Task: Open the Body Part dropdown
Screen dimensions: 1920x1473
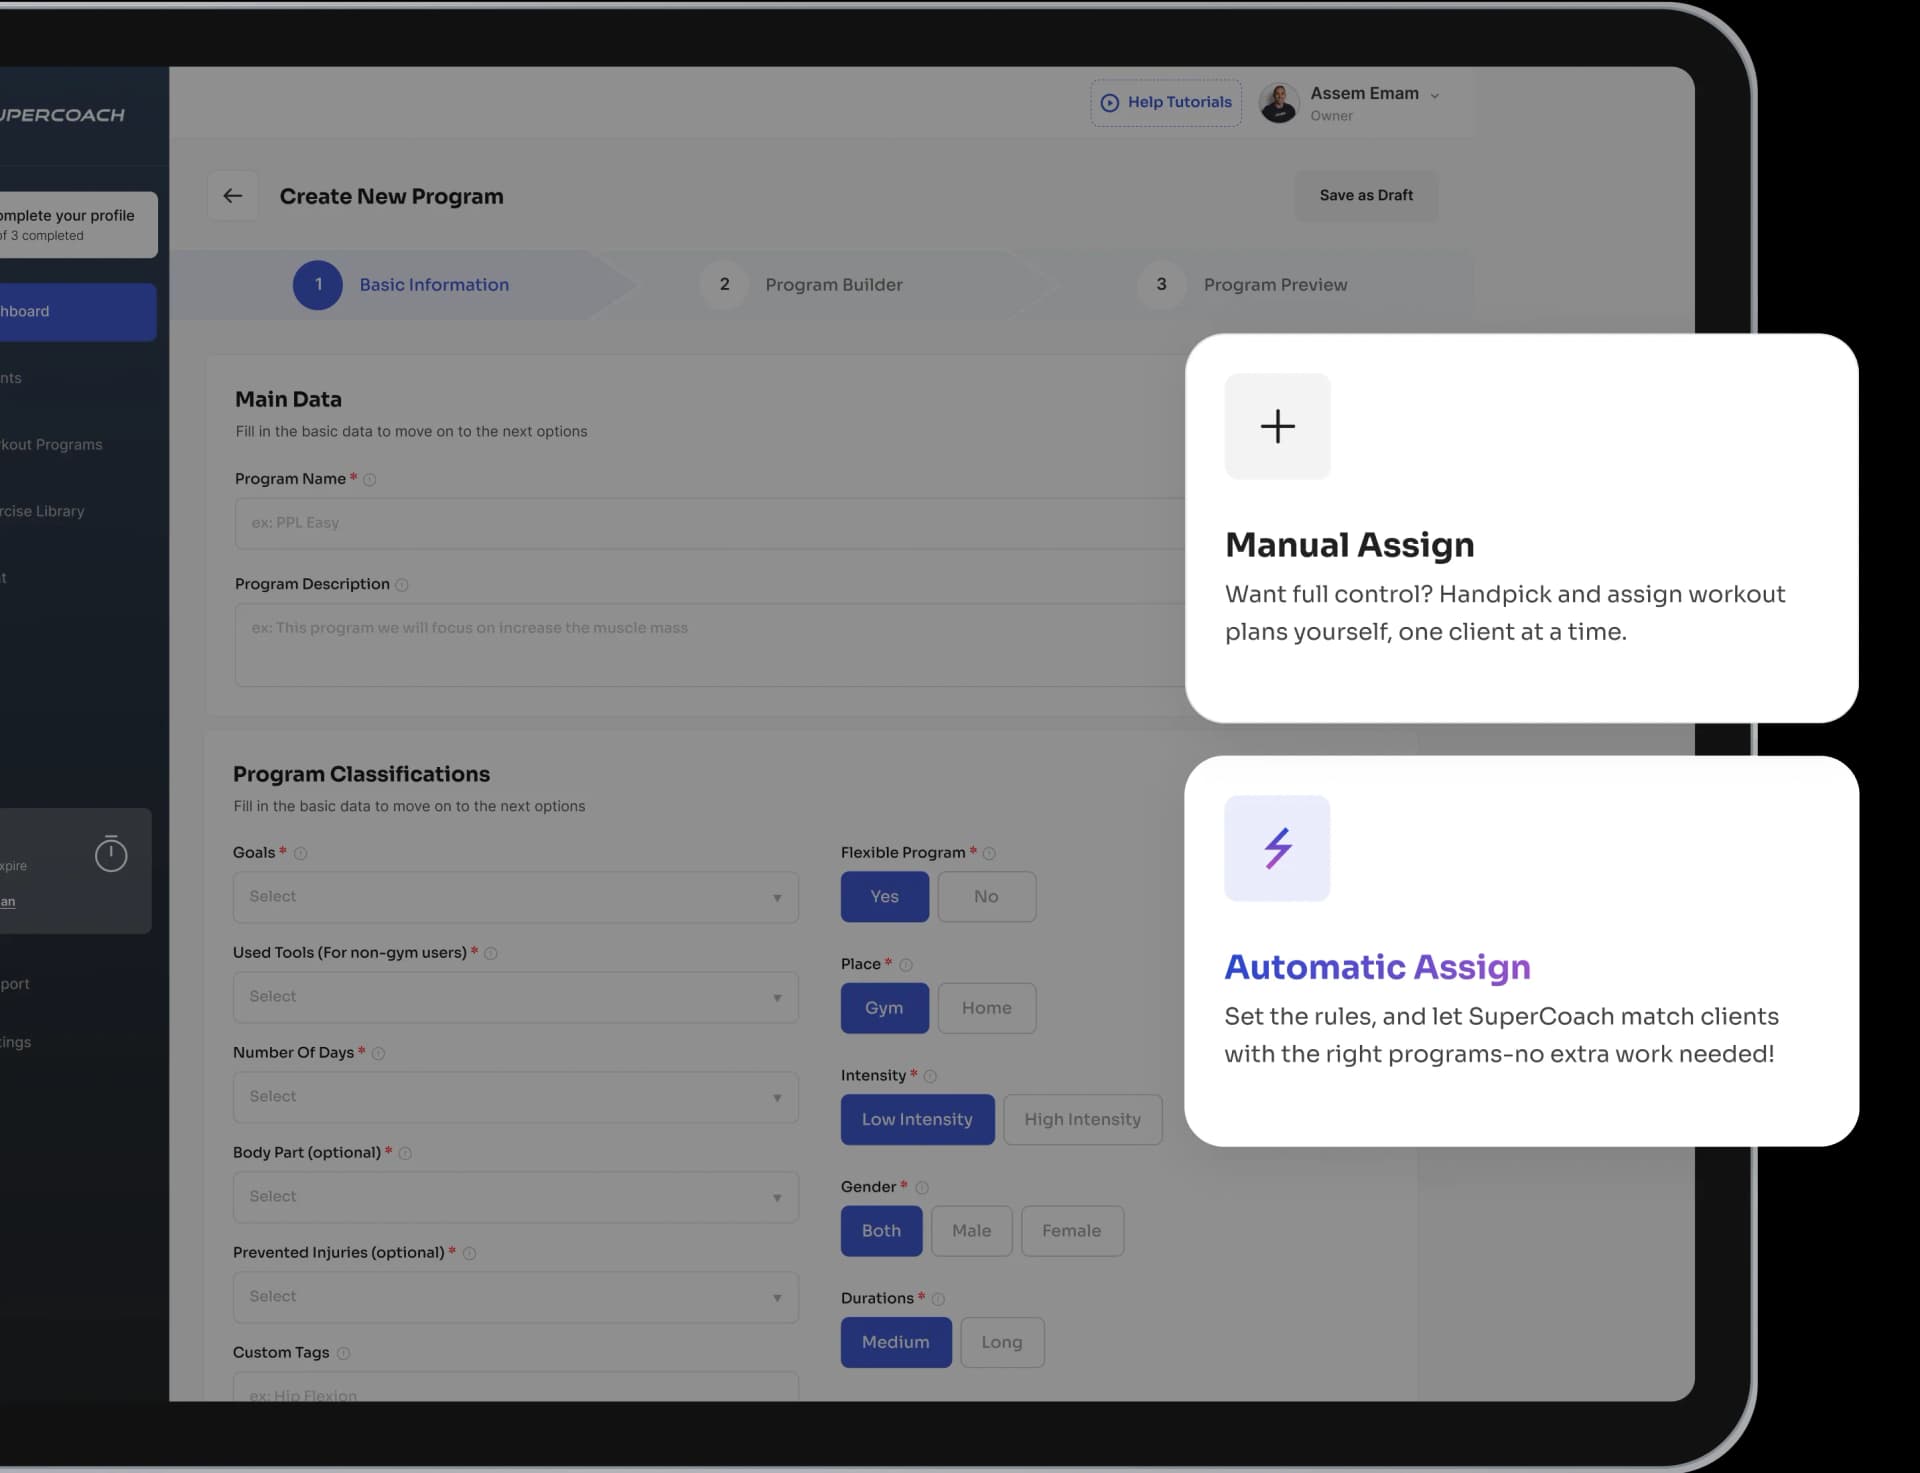Action: [516, 1197]
